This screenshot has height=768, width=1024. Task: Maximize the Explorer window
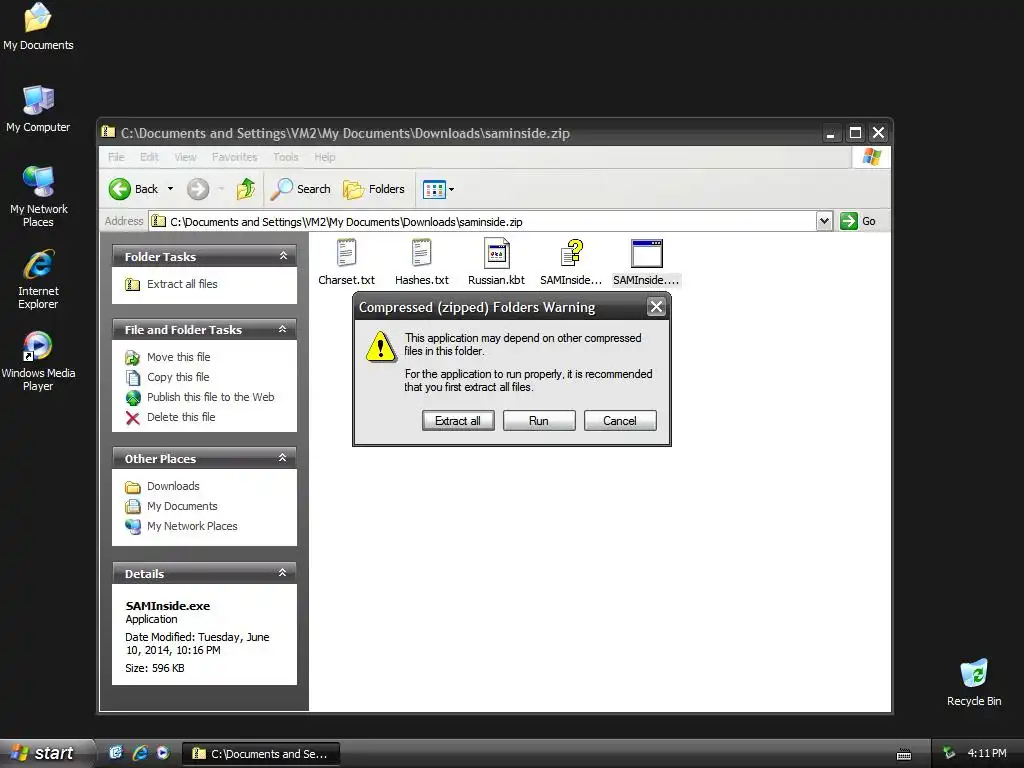pyautogui.click(x=855, y=133)
